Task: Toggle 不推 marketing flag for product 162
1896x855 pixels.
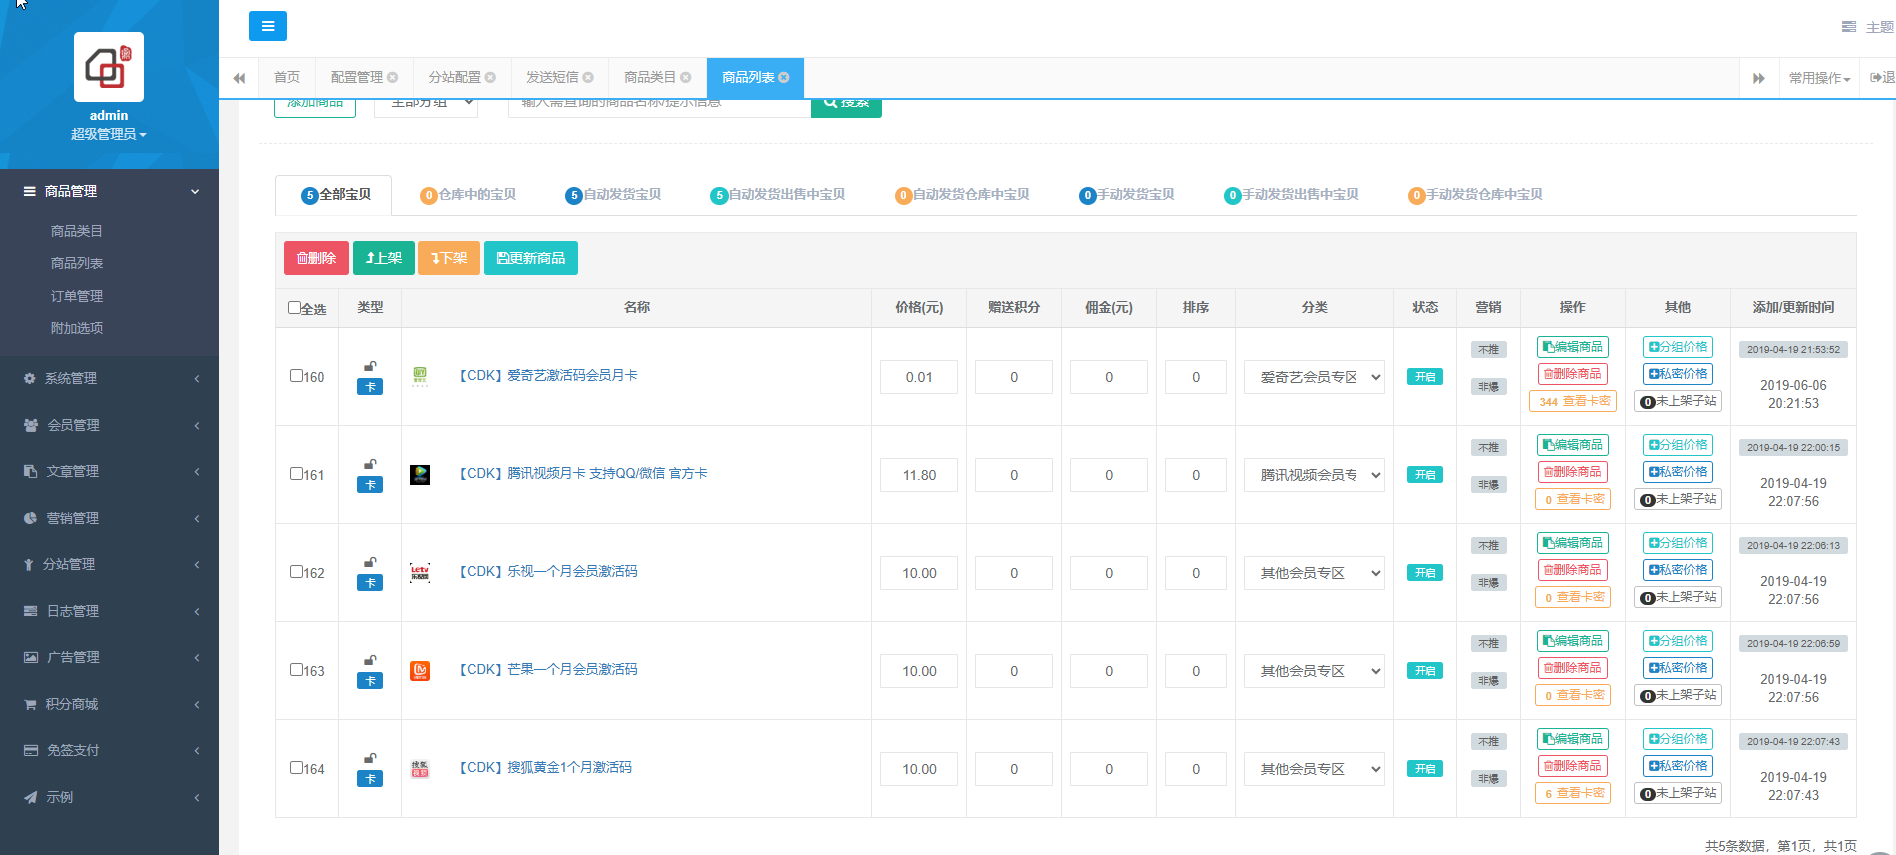Action: pyautogui.click(x=1489, y=546)
